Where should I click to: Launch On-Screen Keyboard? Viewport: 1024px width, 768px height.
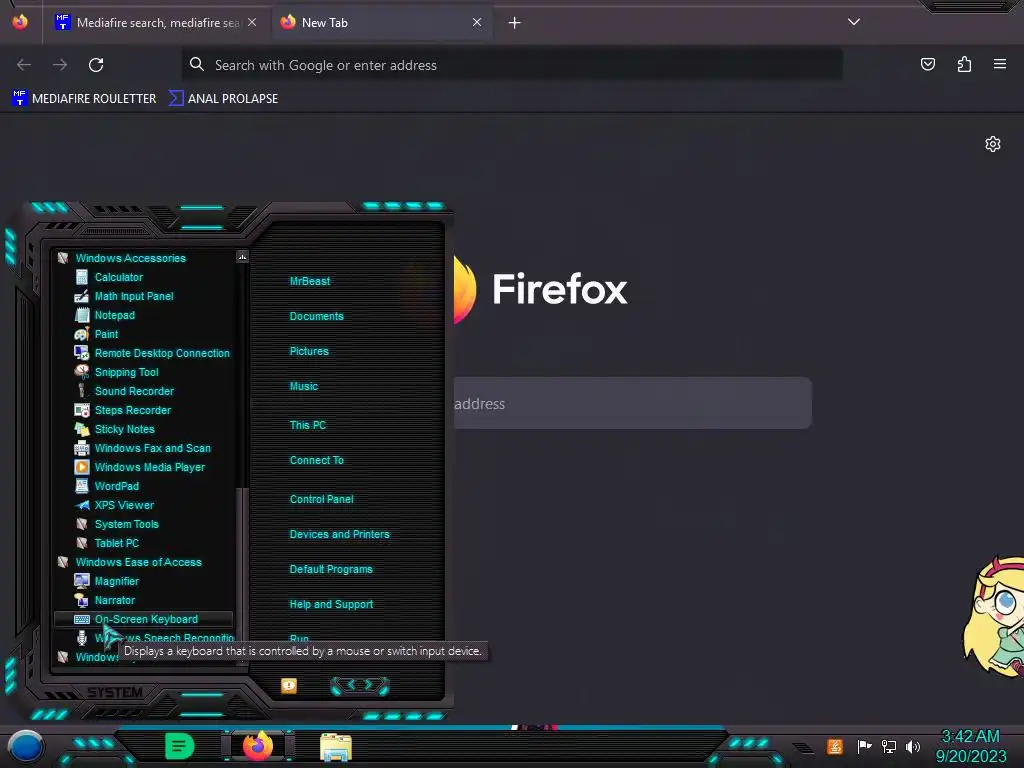click(143, 618)
